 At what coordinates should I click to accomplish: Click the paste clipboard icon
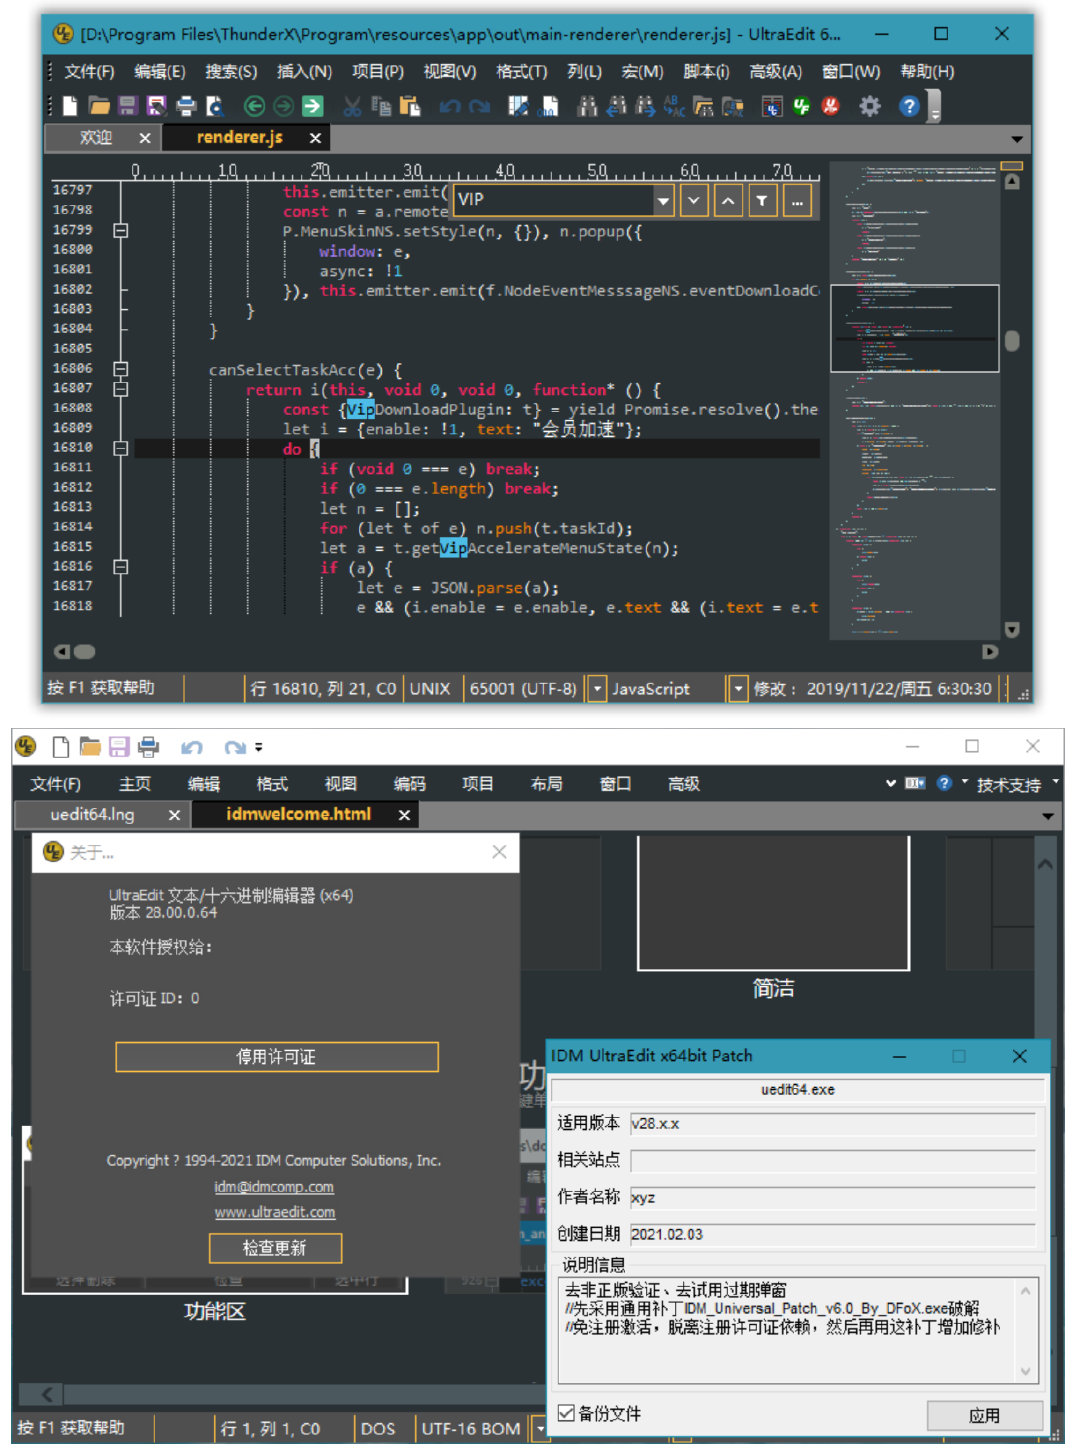[409, 106]
